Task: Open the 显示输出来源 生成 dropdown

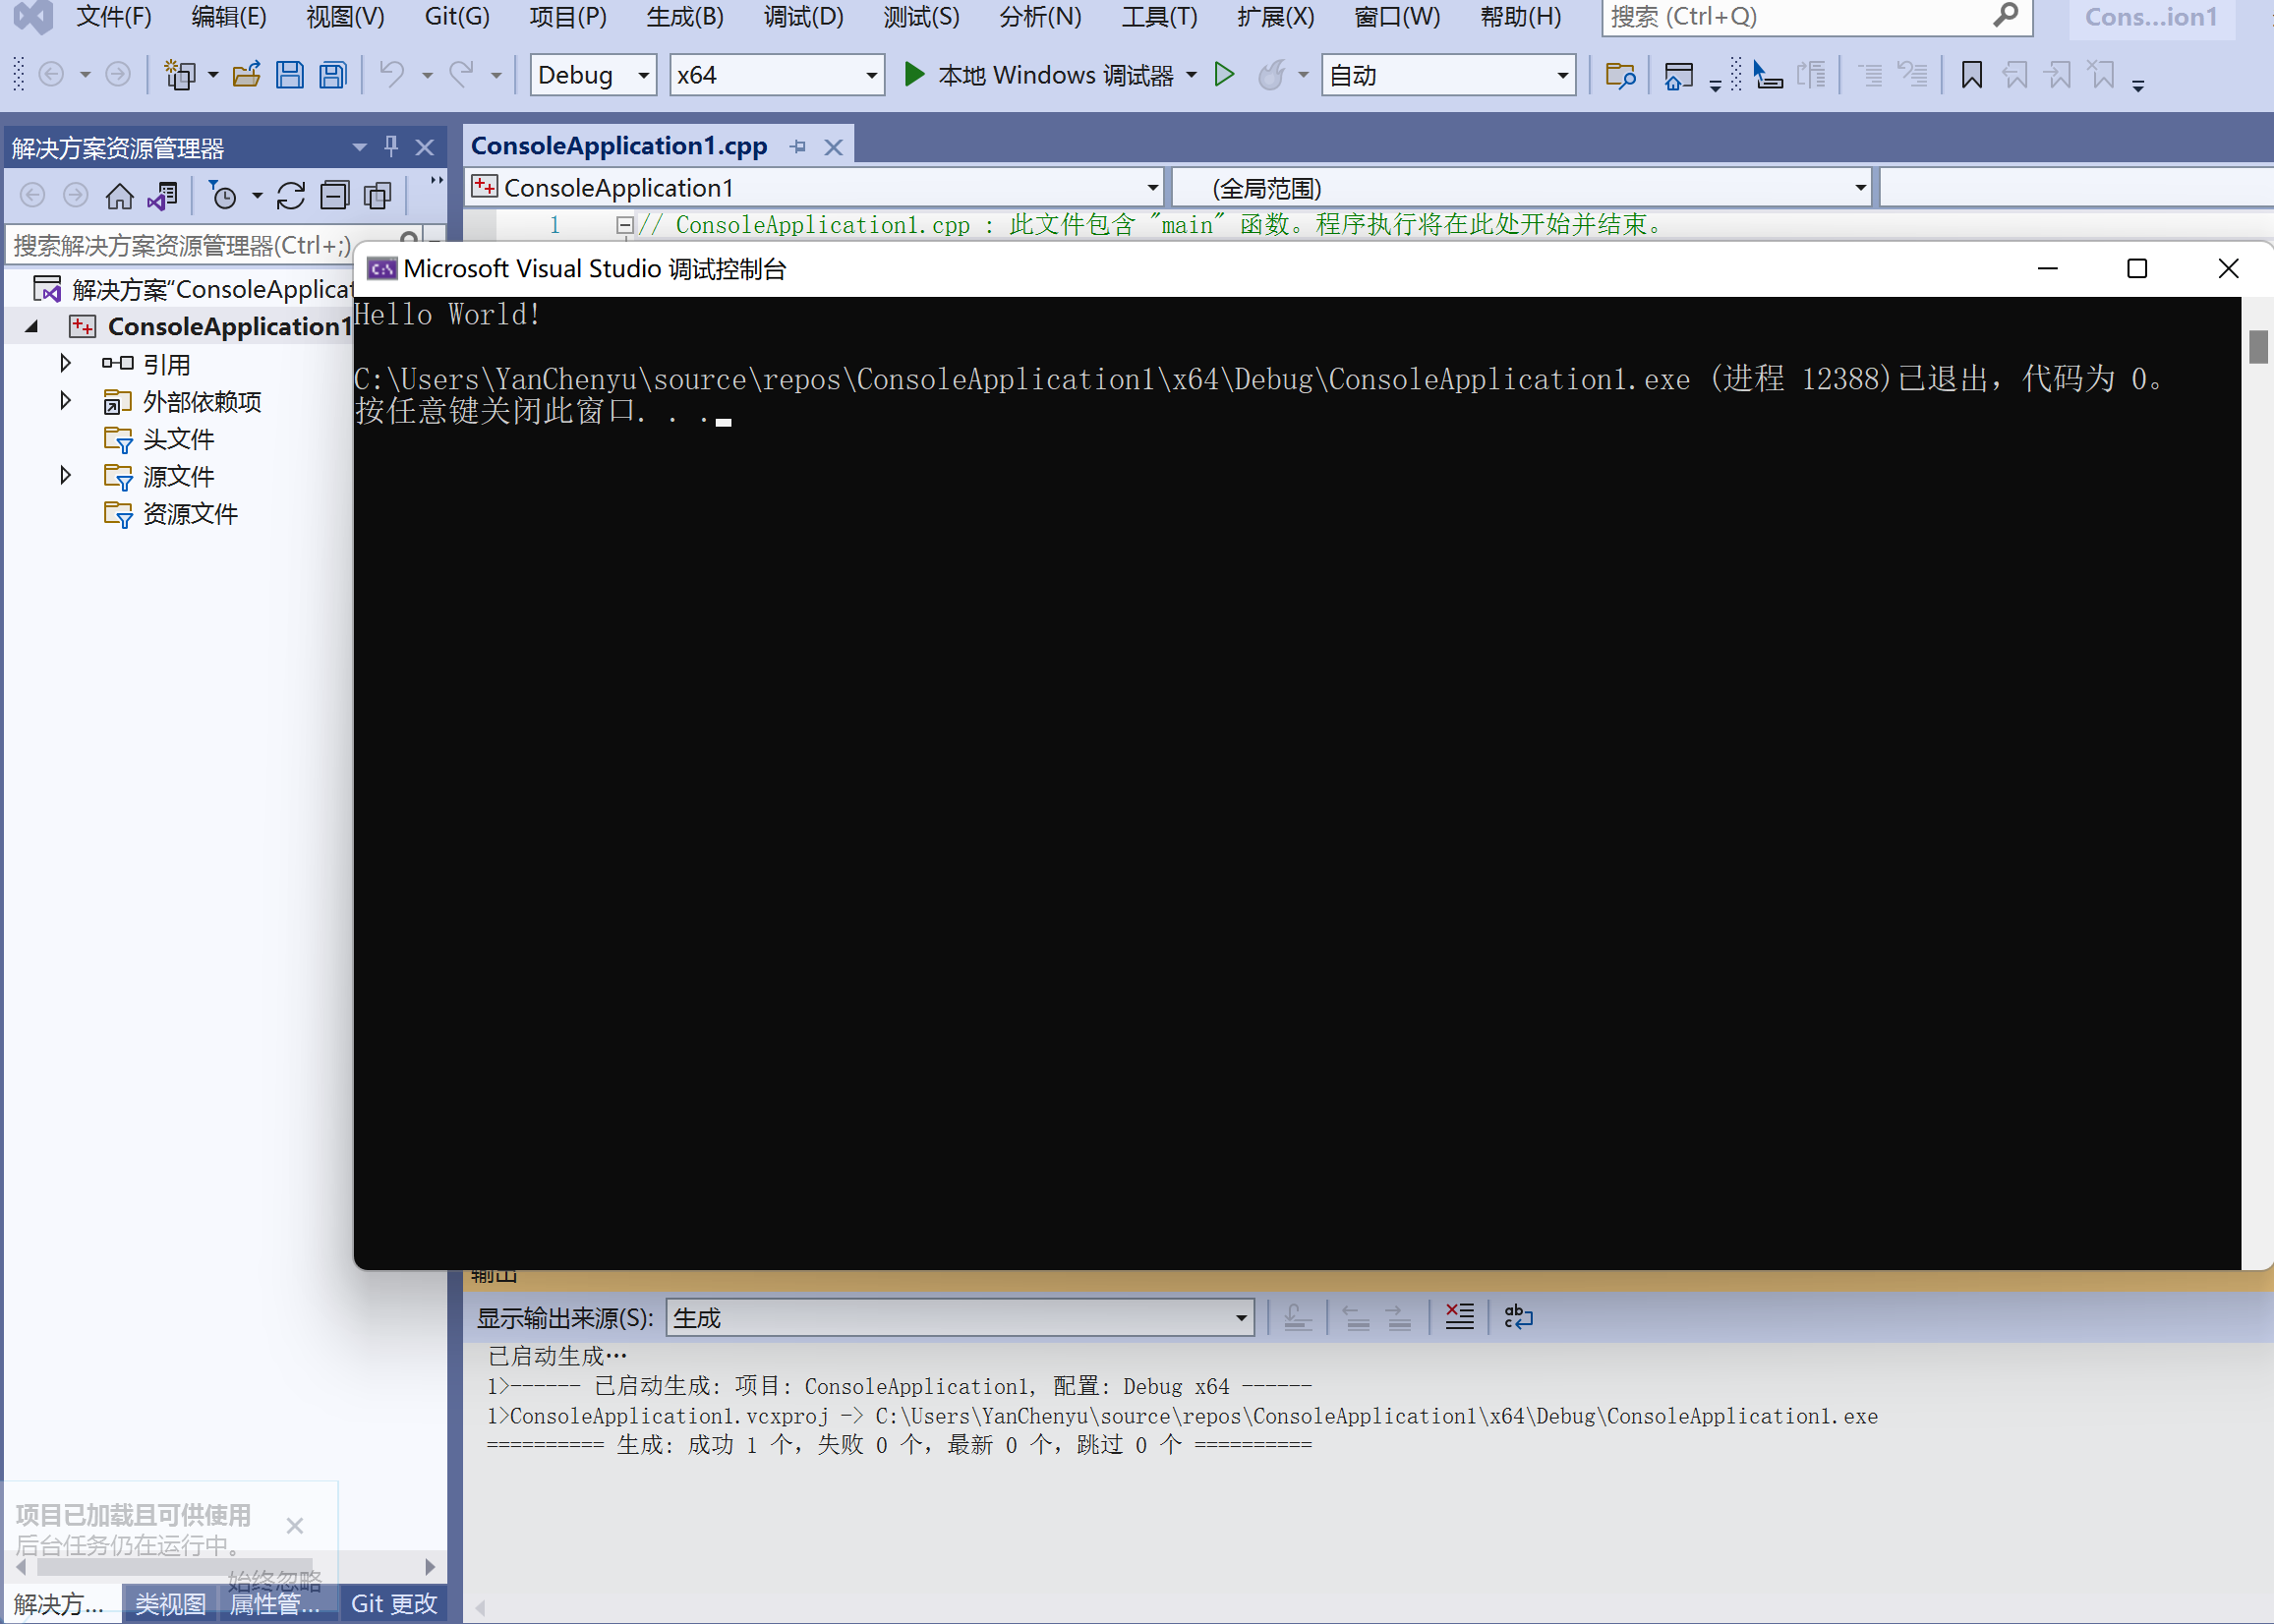Action: coord(960,1318)
